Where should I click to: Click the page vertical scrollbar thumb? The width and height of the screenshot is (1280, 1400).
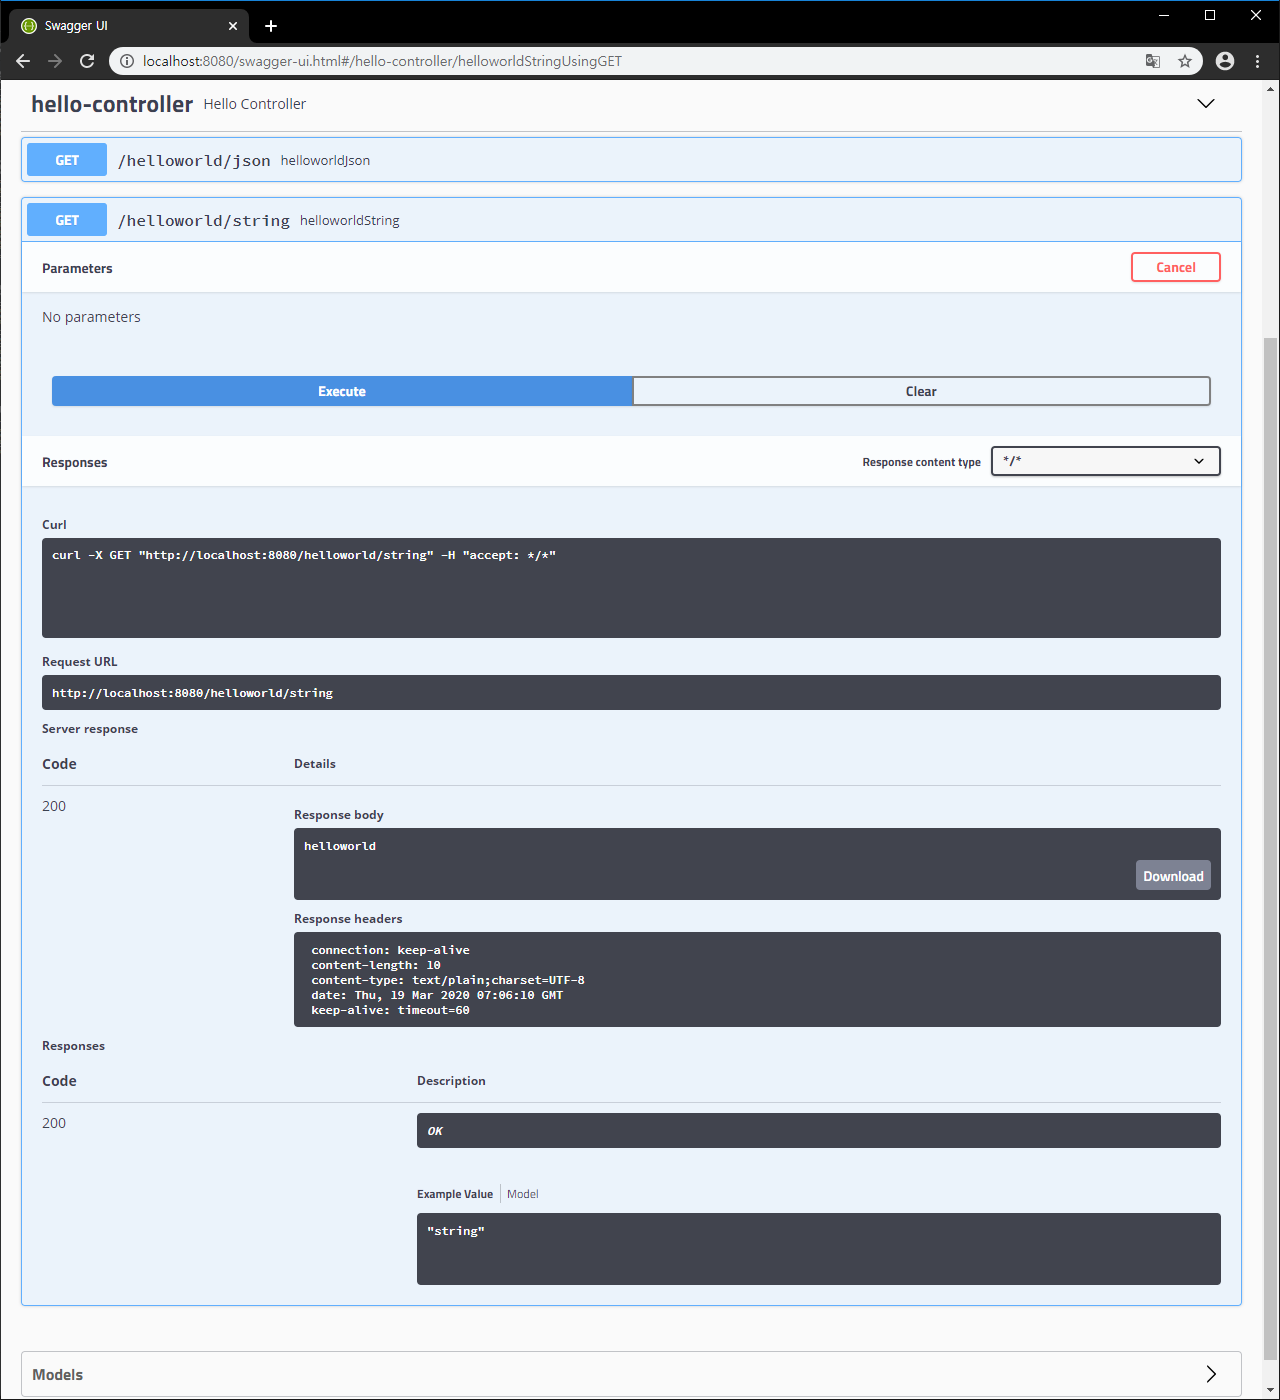pyautogui.click(x=1270, y=848)
